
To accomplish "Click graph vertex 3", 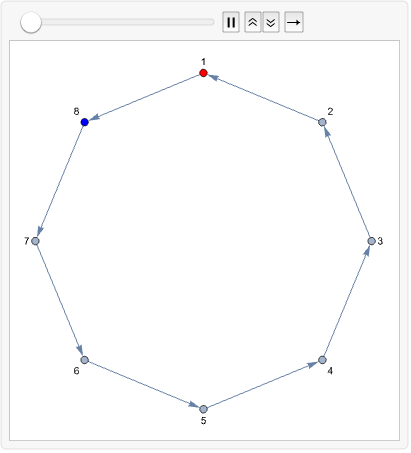I will click(371, 241).
